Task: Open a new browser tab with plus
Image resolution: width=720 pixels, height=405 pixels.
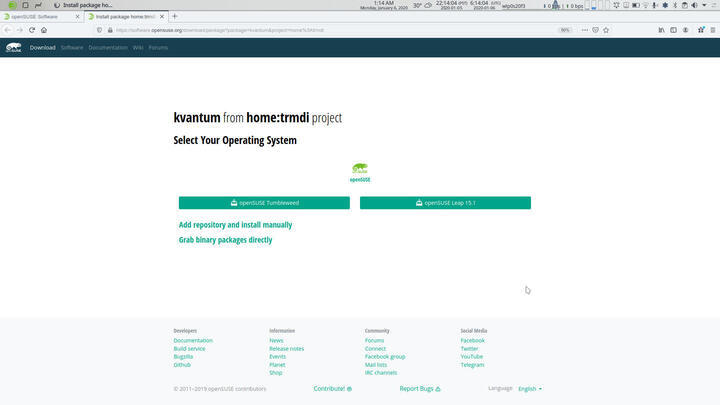Action: coord(174,16)
